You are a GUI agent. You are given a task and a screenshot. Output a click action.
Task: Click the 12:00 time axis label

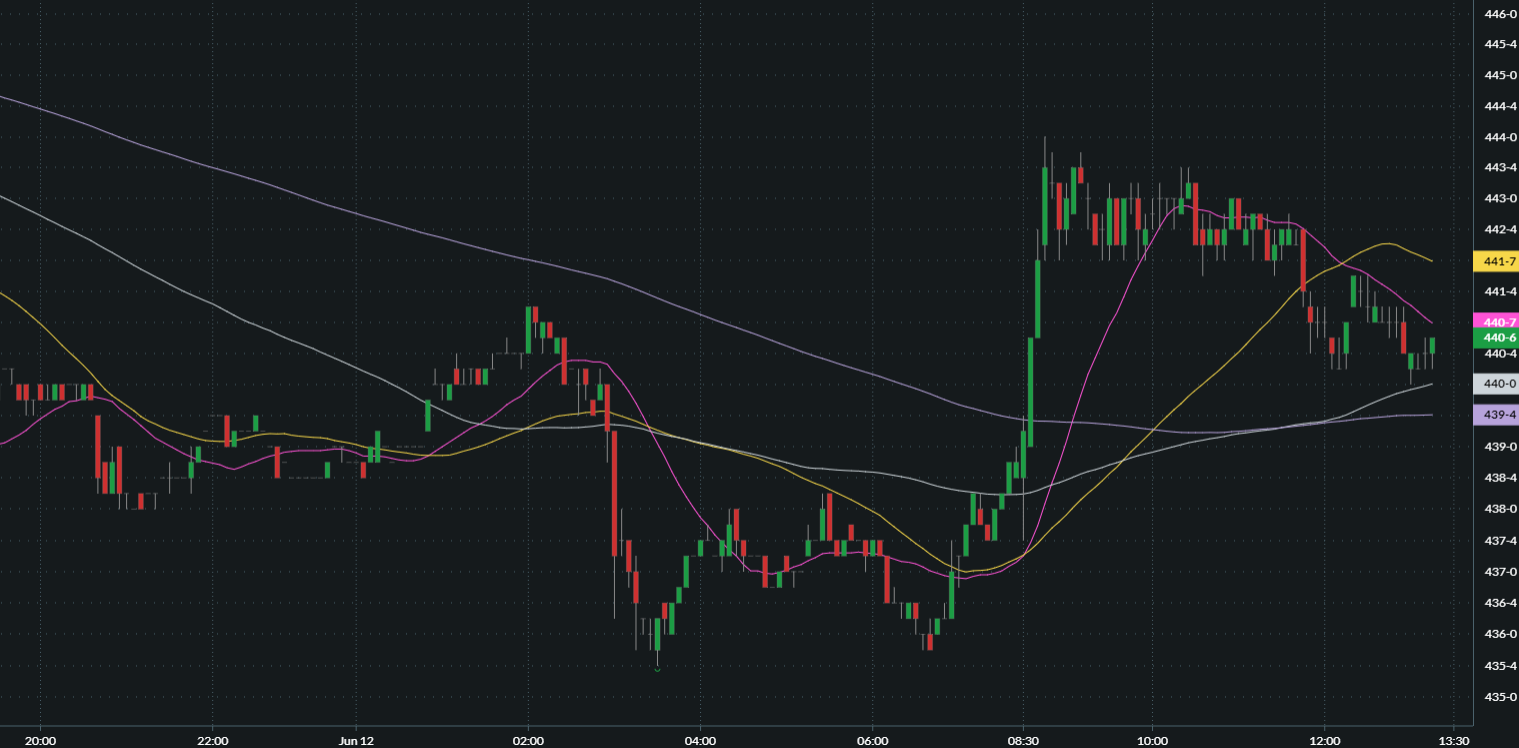coord(1324,740)
